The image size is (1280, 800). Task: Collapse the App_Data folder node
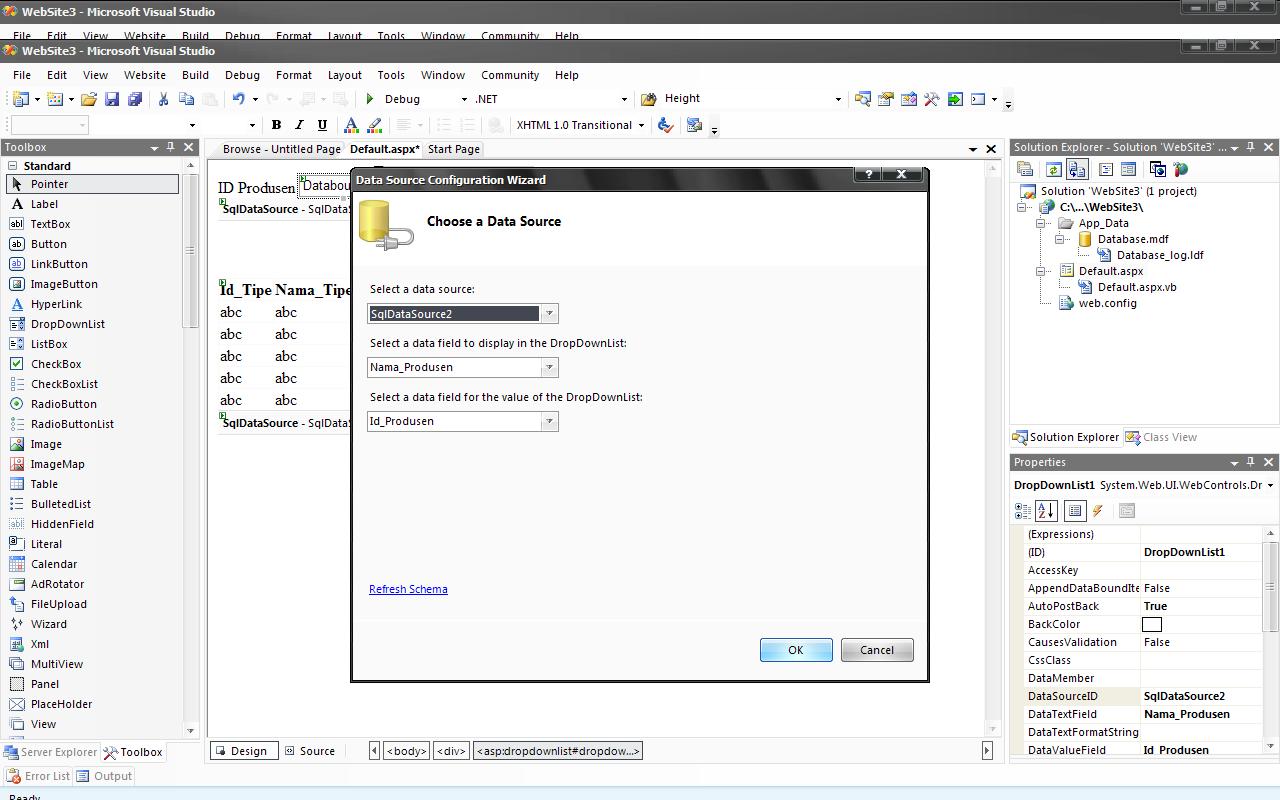pyautogui.click(x=1041, y=223)
